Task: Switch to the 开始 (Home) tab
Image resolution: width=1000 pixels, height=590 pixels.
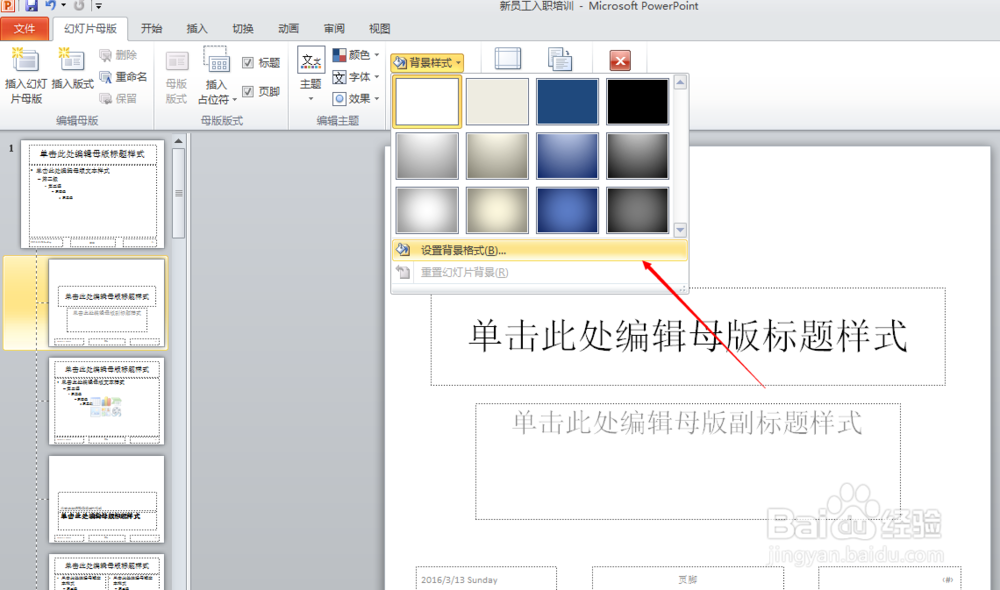Action: [151, 29]
